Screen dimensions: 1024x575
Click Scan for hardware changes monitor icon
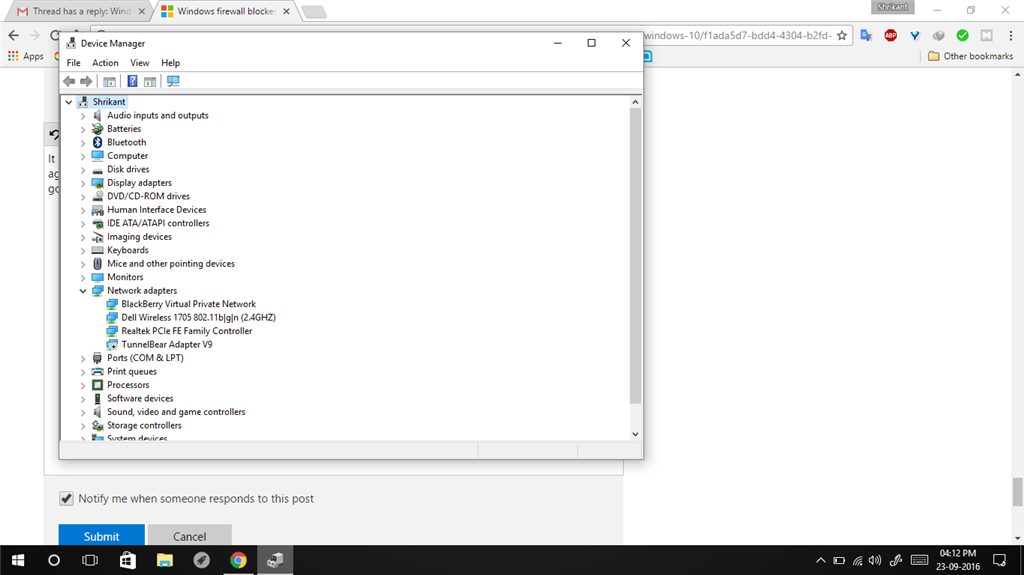click(x=173, y=82)
